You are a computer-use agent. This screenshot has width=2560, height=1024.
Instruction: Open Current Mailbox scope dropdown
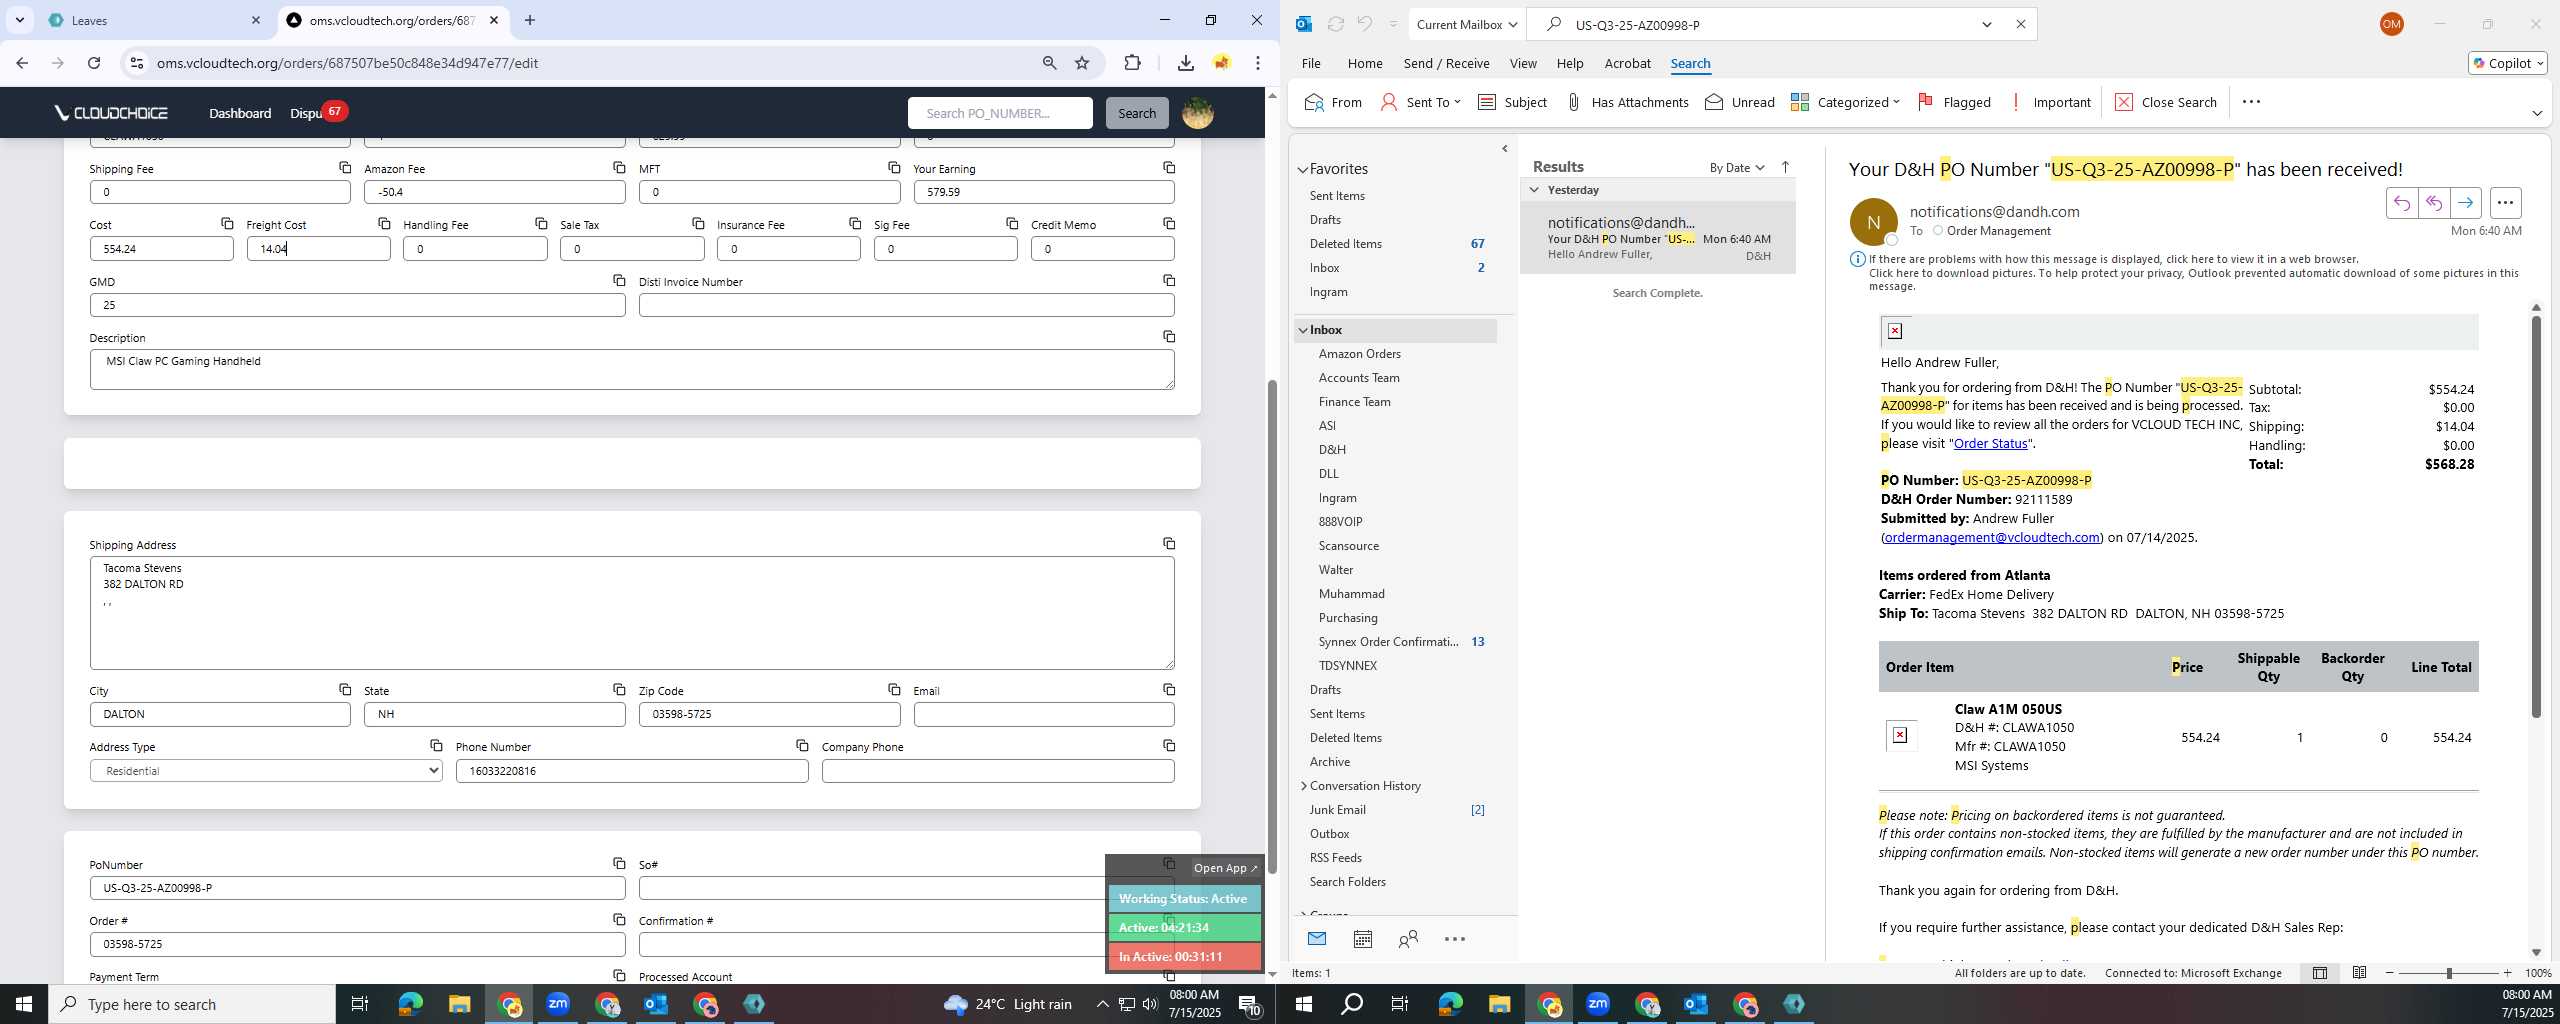pos(1467,24)
